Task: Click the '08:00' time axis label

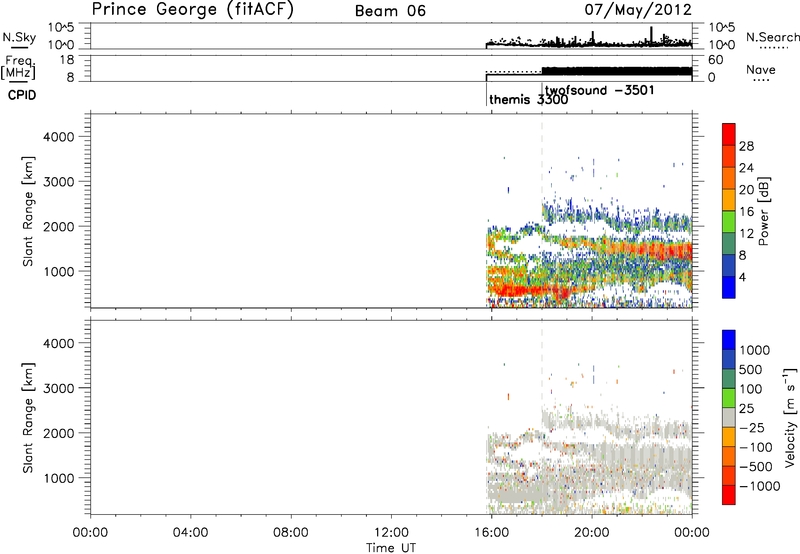Action: tap(291, 533)
